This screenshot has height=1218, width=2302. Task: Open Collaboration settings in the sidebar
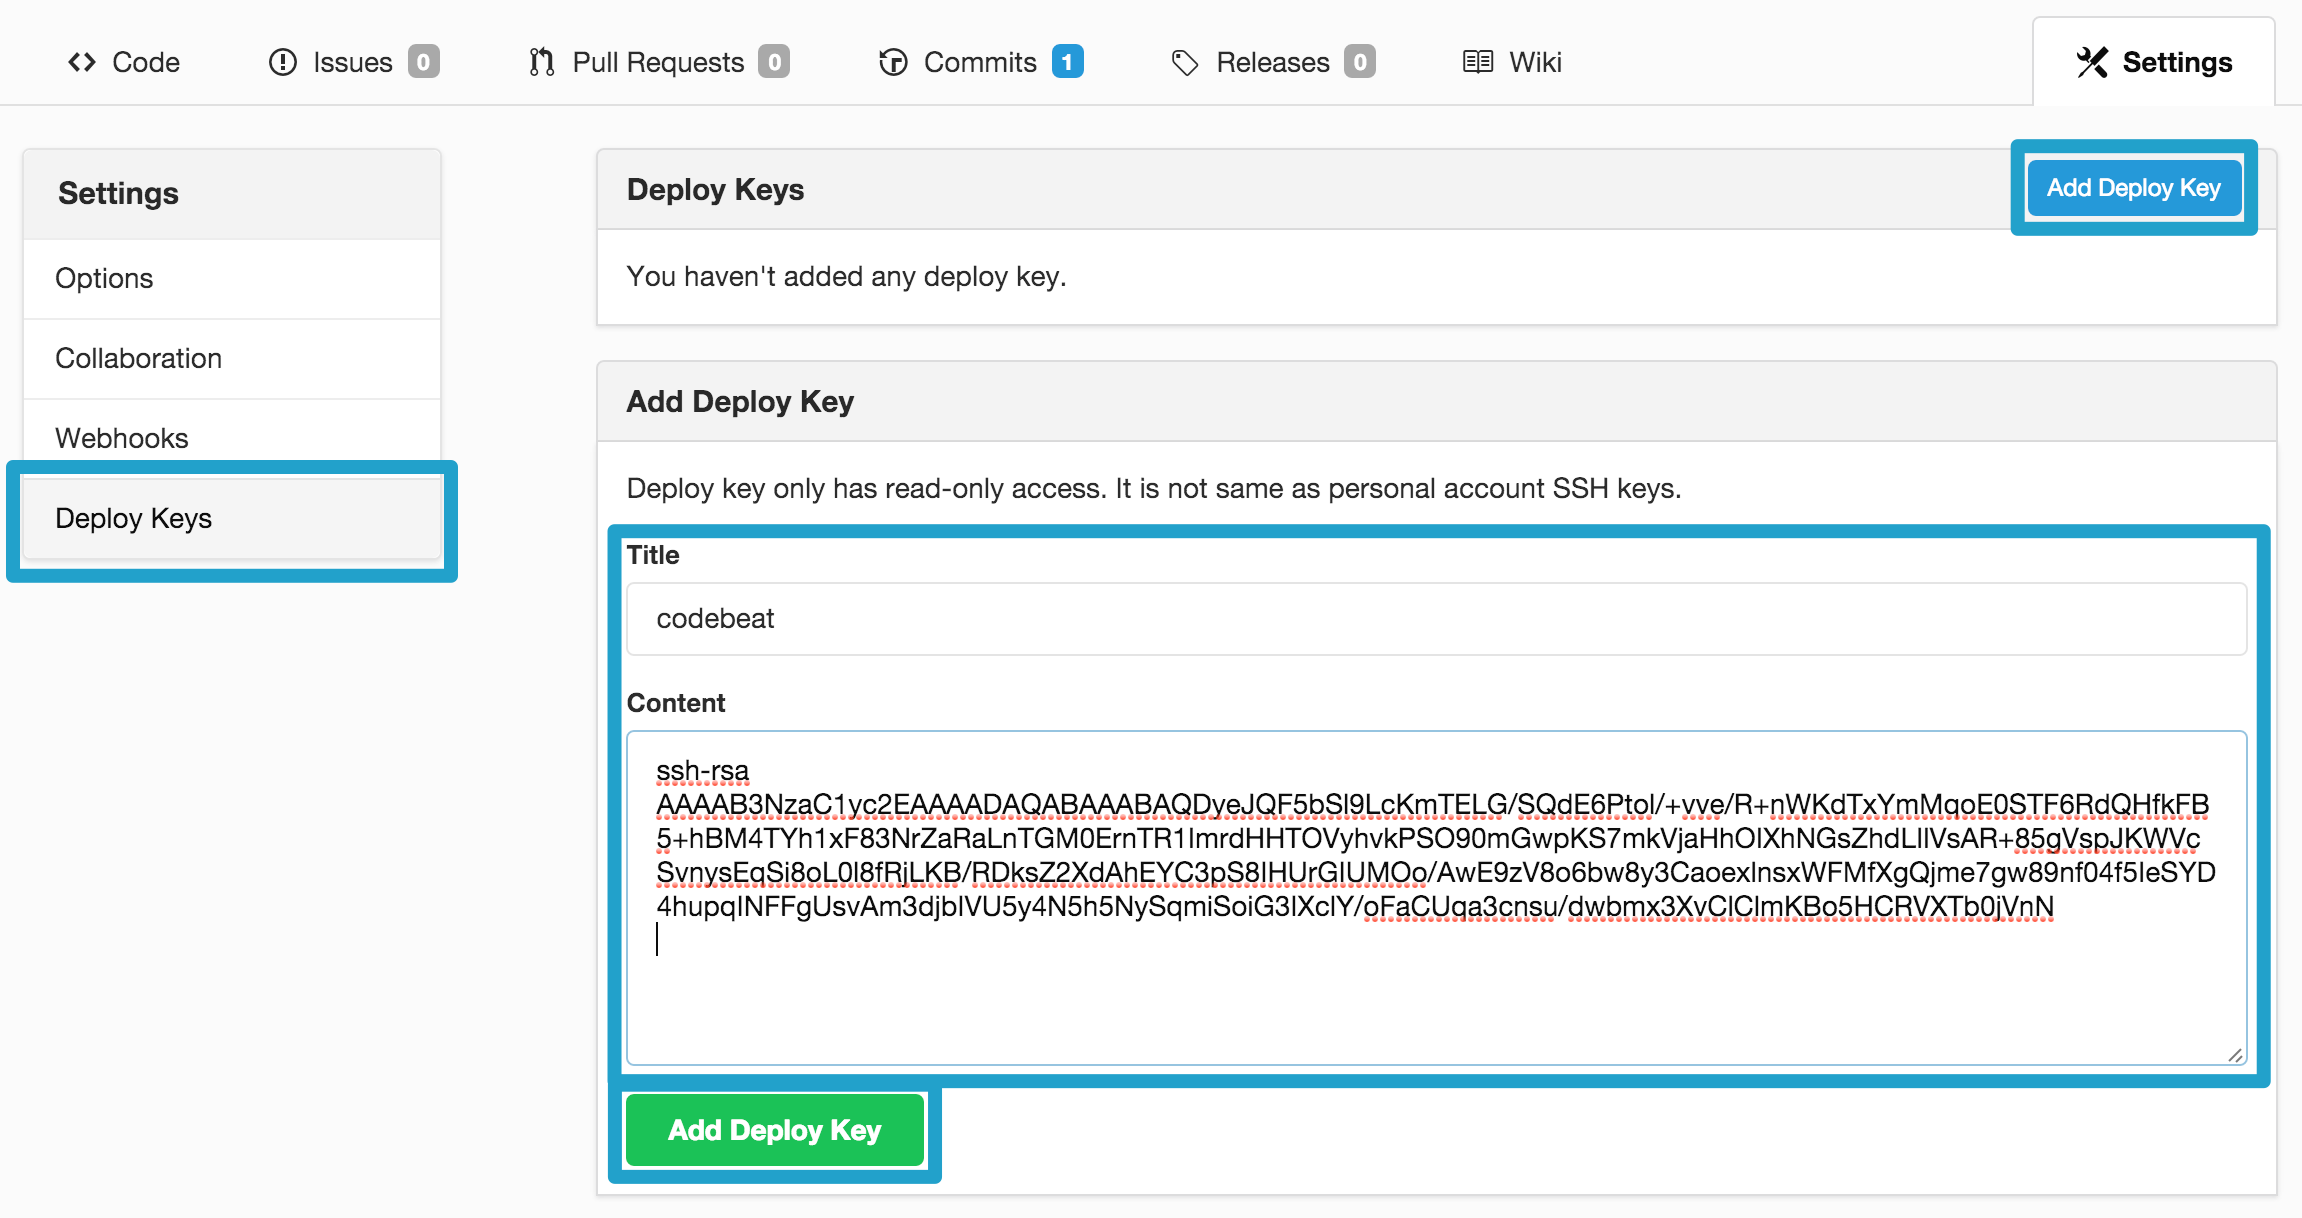[138, 358]
